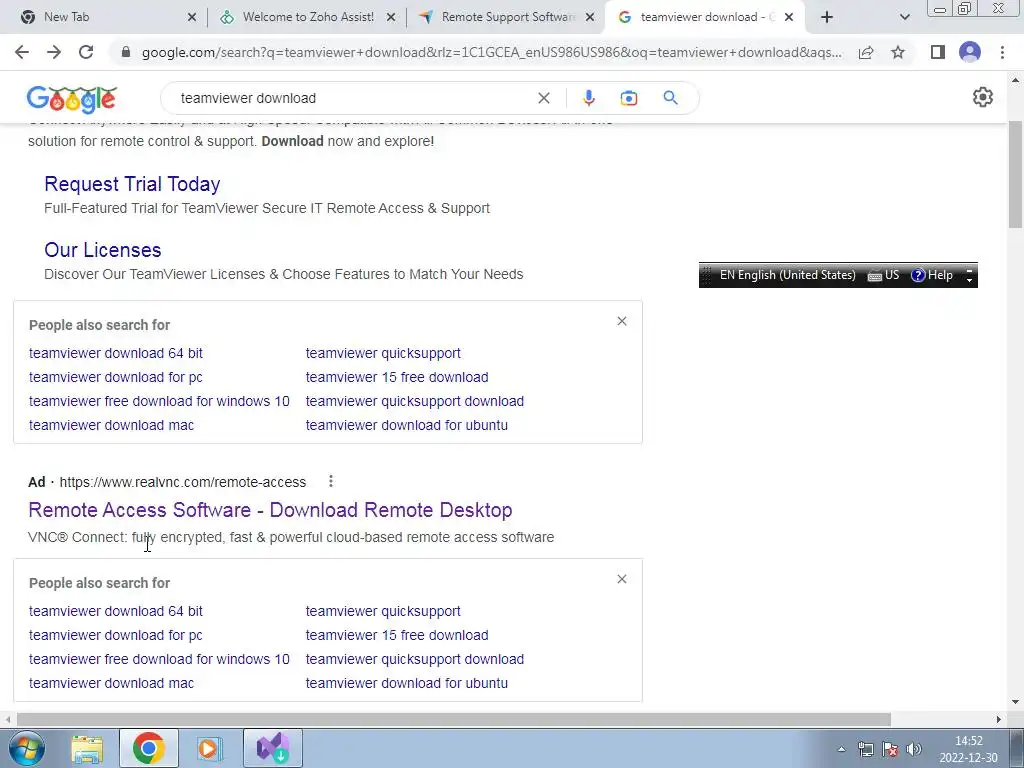The height and width of the screenshot is (768, 1024).
Task: Close the Zoho Assist tab
Action: pyautogui.click(x=391, y=18)
